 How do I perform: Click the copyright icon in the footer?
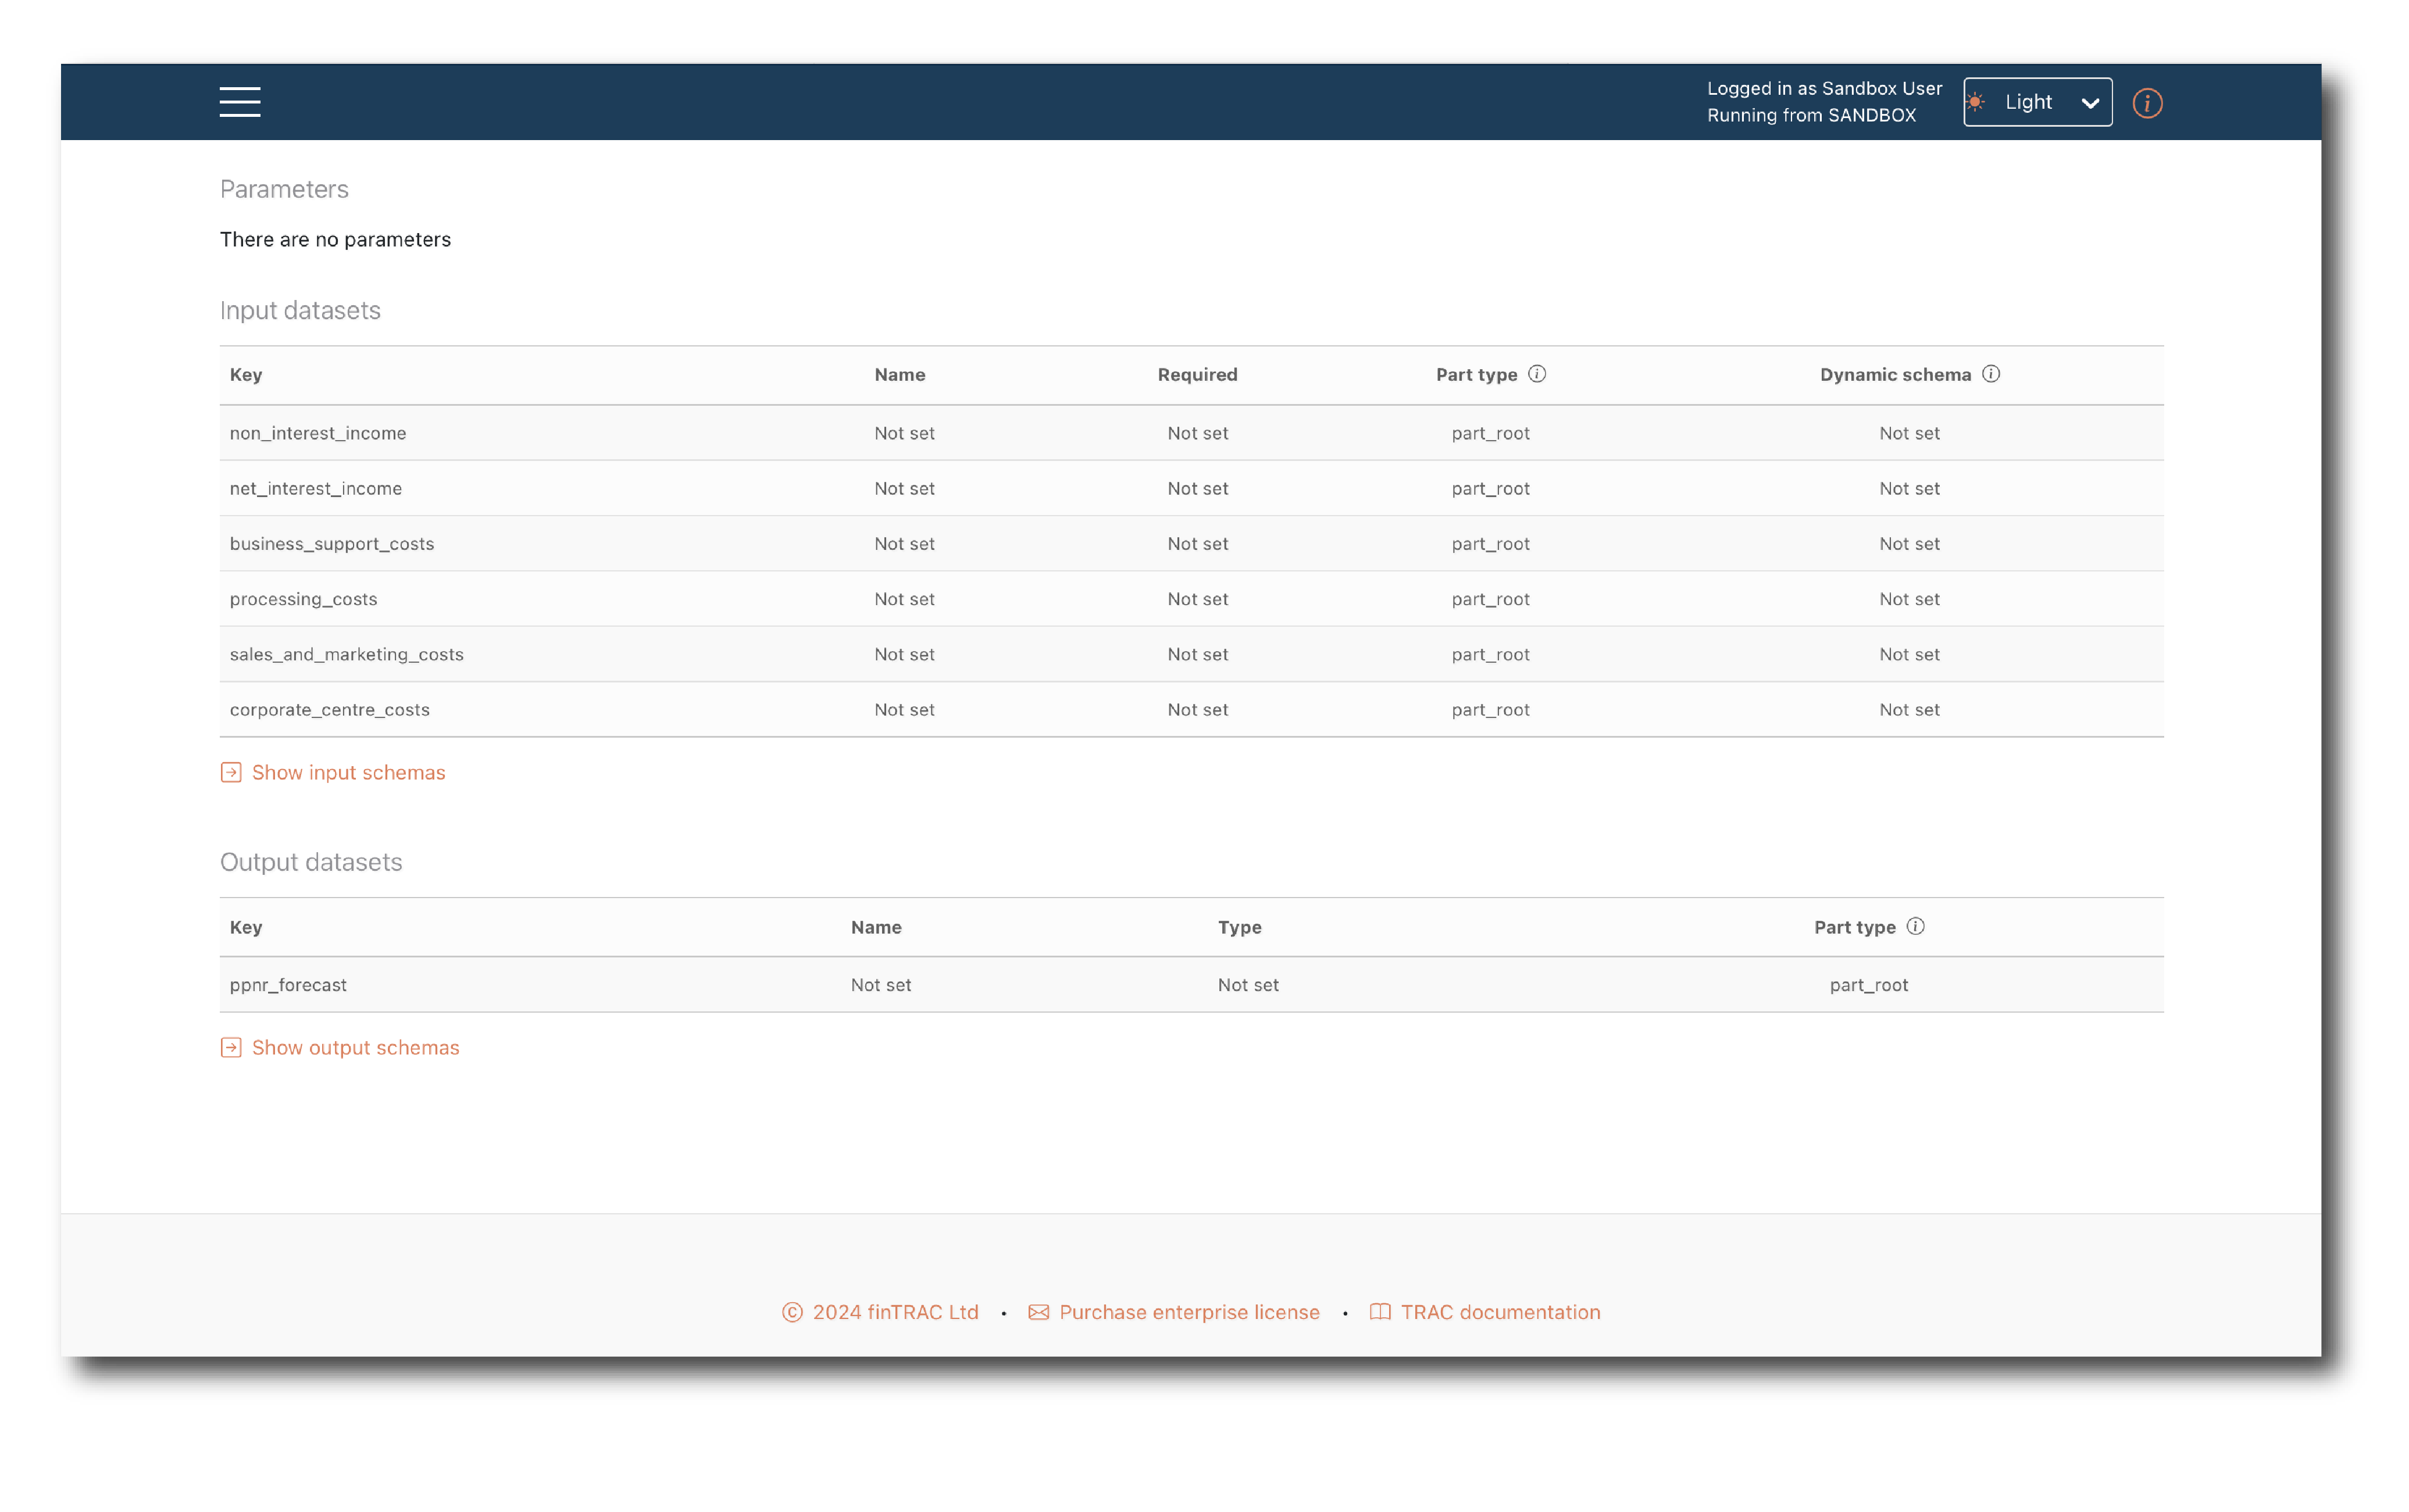[x=792, y=1312]
